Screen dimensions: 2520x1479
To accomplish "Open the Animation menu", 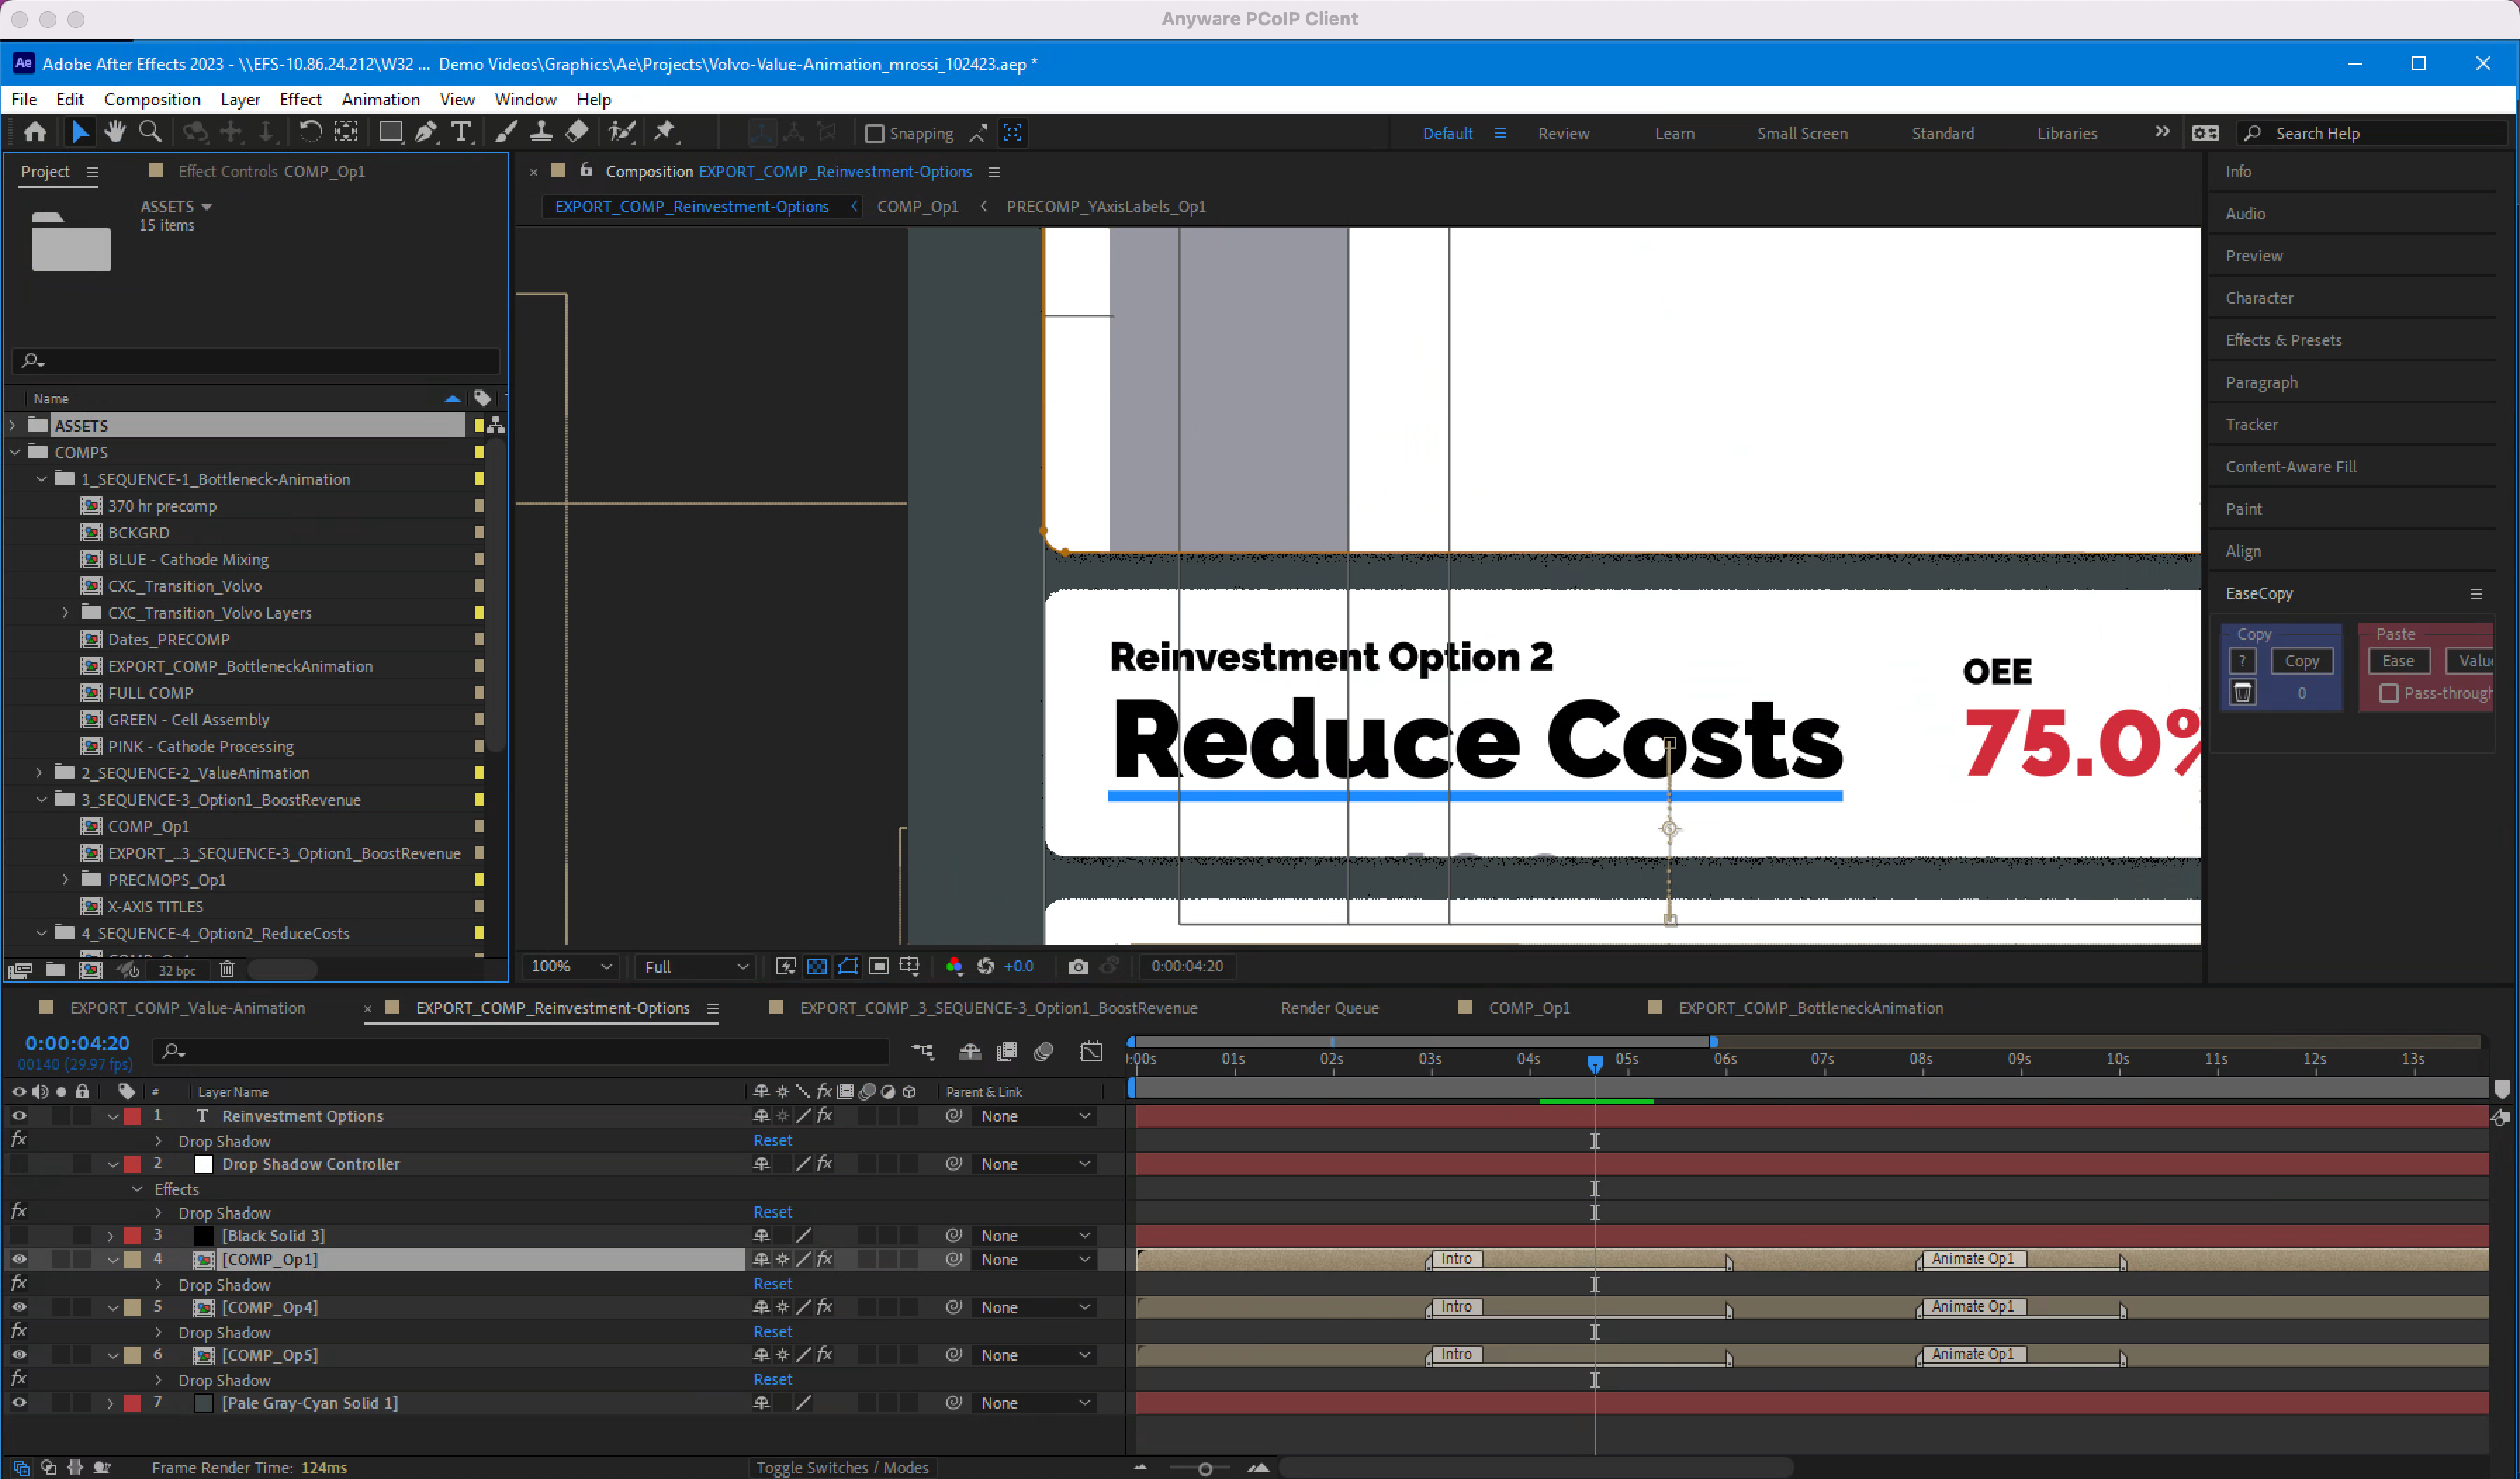I will pyautogui.click(x=380, y=99).
